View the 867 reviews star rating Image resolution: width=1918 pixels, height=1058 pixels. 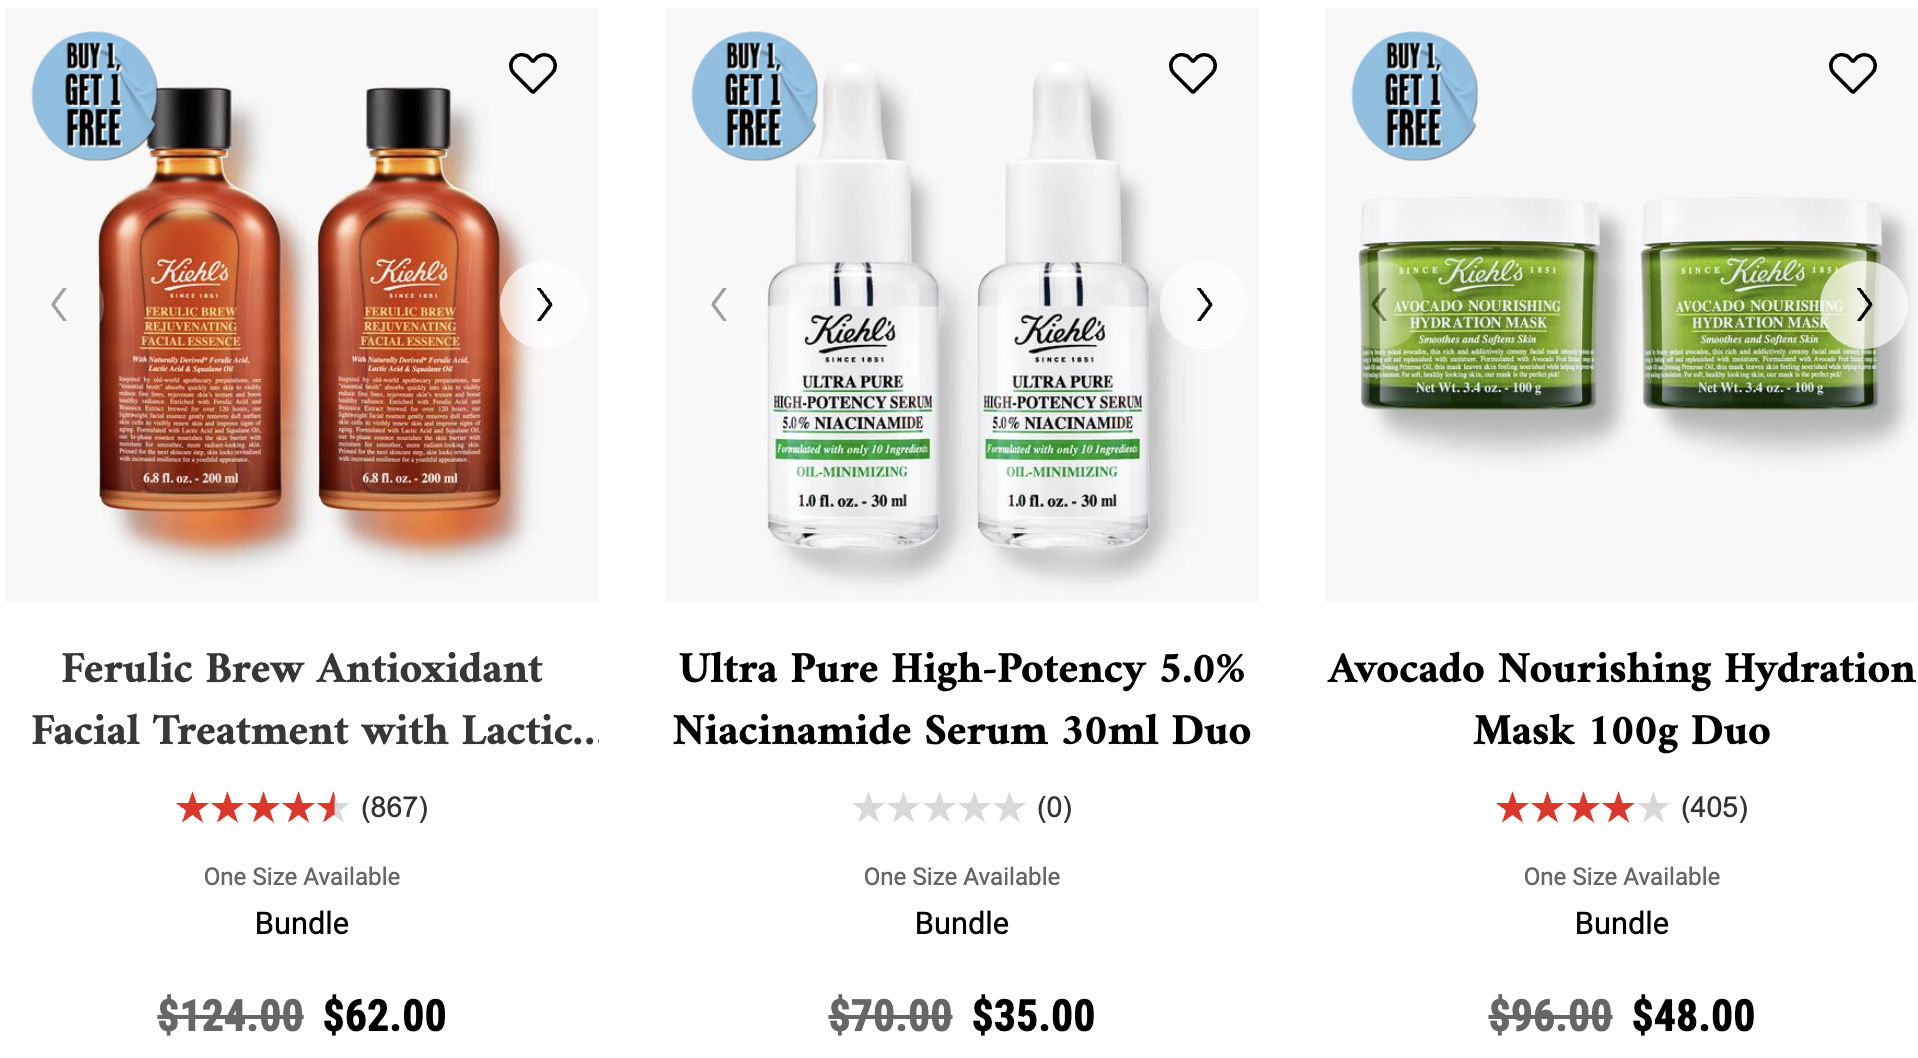(302, 807)
